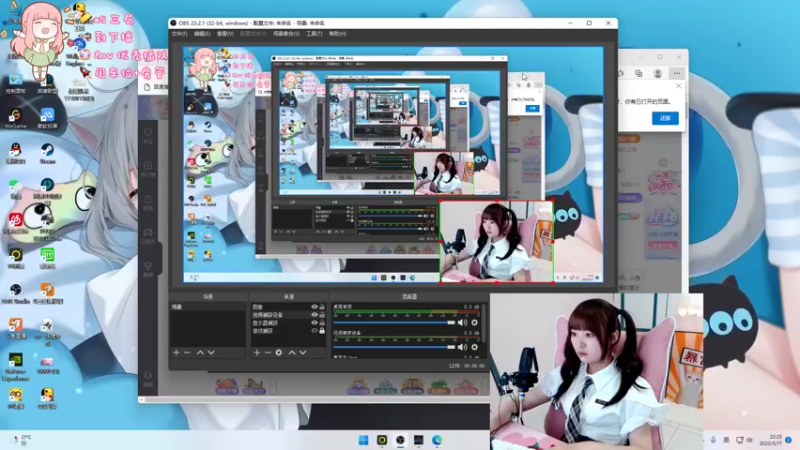Click the OBS icon on the taskbar
This screenshot has width=800, height=450.
pos(401,440)
